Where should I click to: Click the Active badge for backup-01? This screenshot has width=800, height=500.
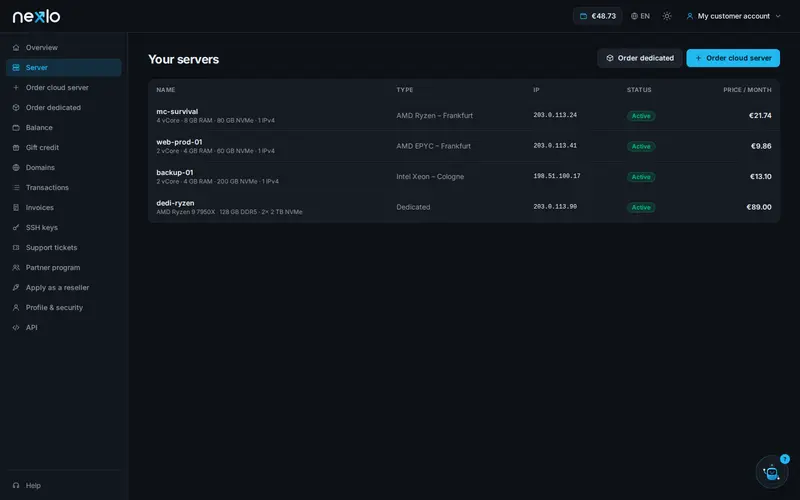[641, 177]
